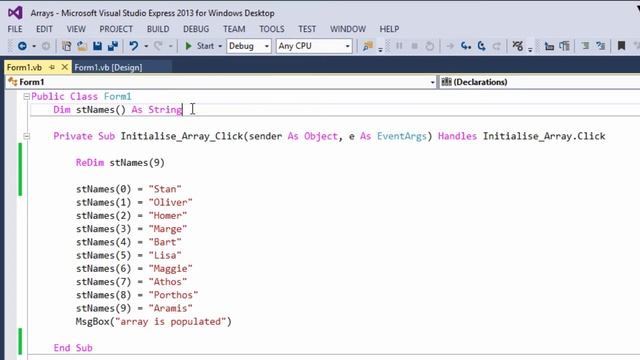The width and height of the screenshot is (640, 360).
Task: Open the TEAM menu
Action: tap(234, 29)
